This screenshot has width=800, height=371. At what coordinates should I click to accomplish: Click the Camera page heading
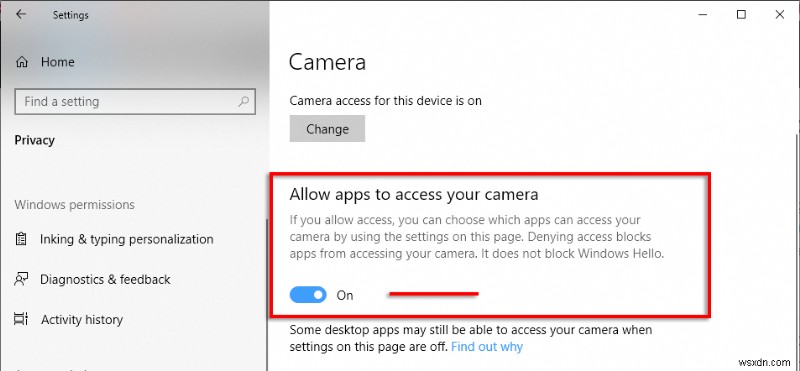(328, 62)
